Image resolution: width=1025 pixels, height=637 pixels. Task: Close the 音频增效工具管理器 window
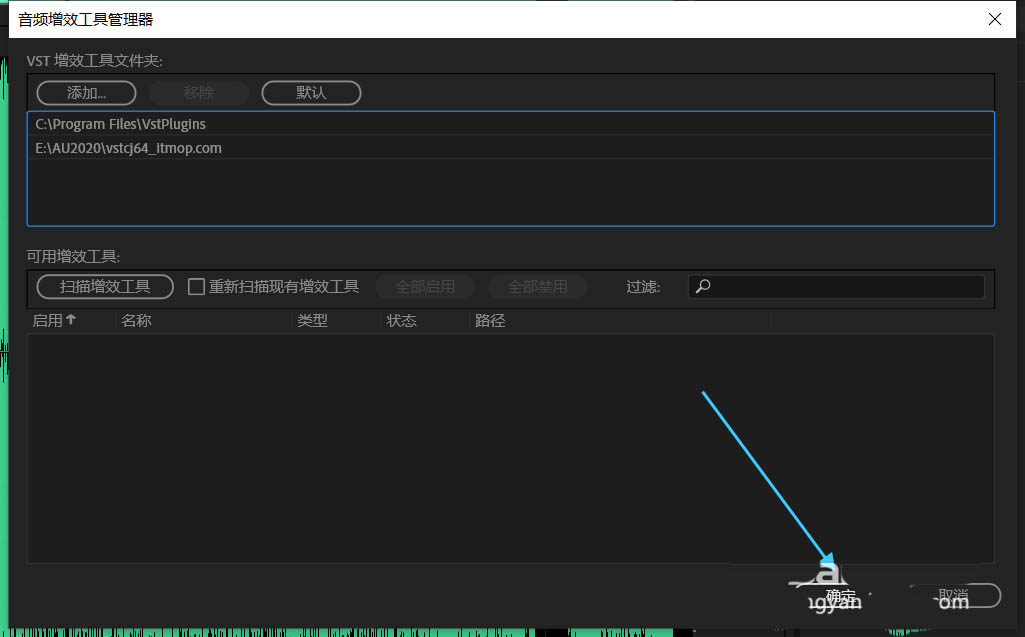pyautogui.click(x=994, y=19)
